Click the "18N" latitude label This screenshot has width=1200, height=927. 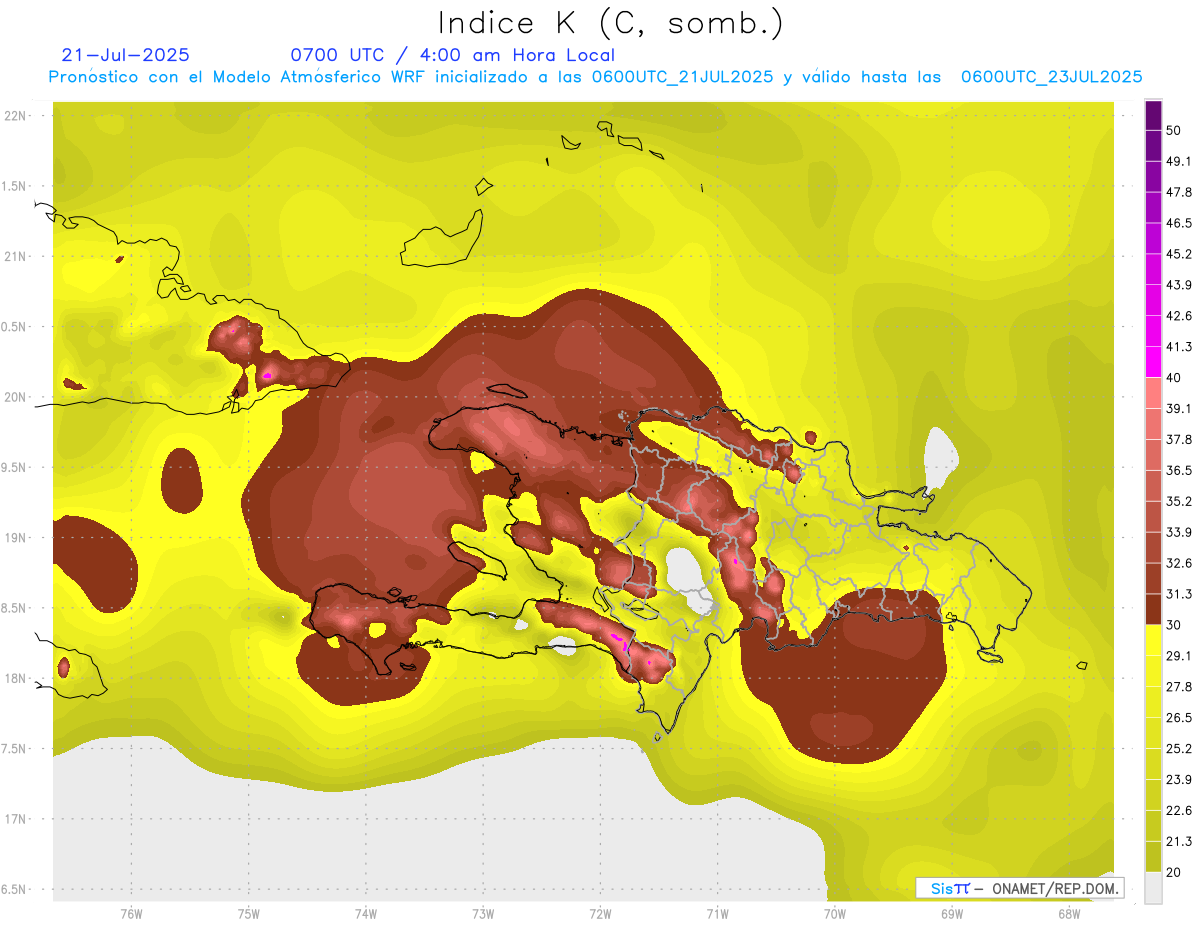tap(17, 678)
